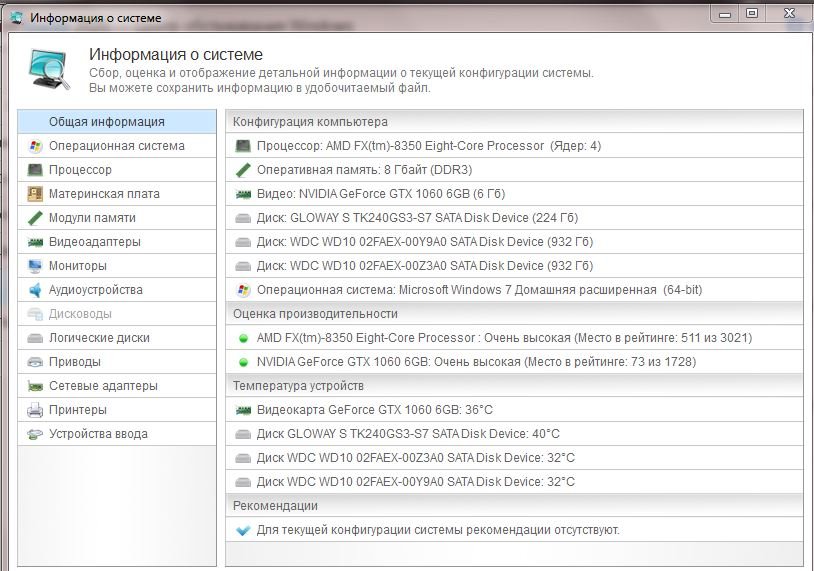
Task: Click the blue checkmark icon in recommendations row
Action: pos(242,531)
